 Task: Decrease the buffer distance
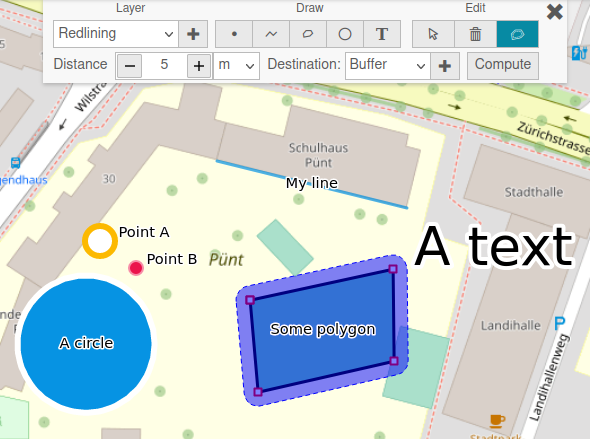click(129, 66)
